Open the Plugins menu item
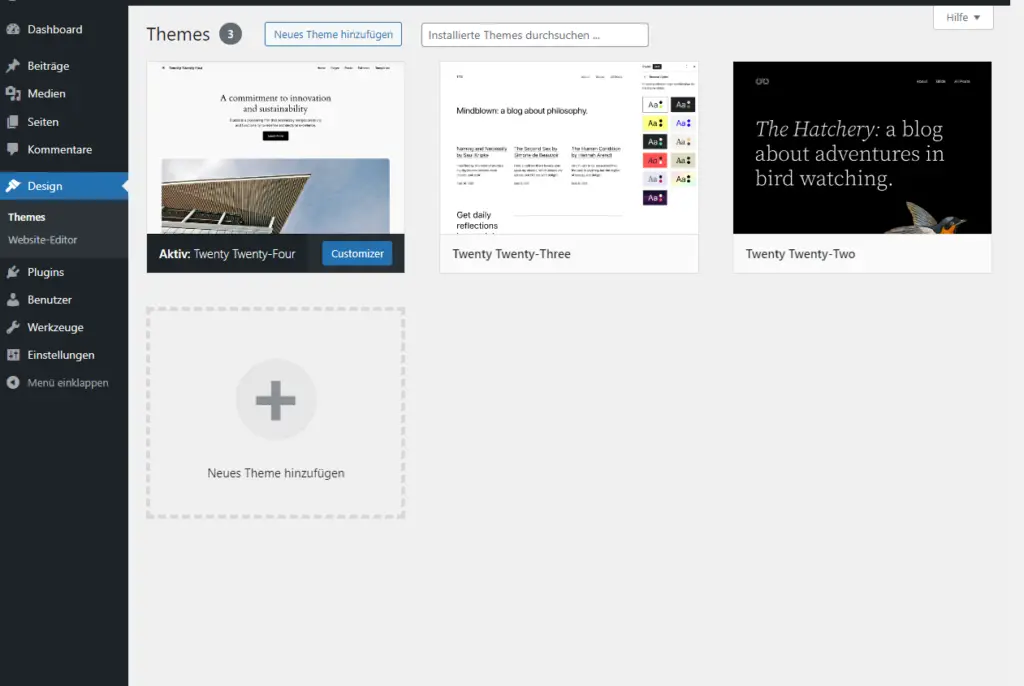The image size is (1024, 686). [x=64, y=272]
